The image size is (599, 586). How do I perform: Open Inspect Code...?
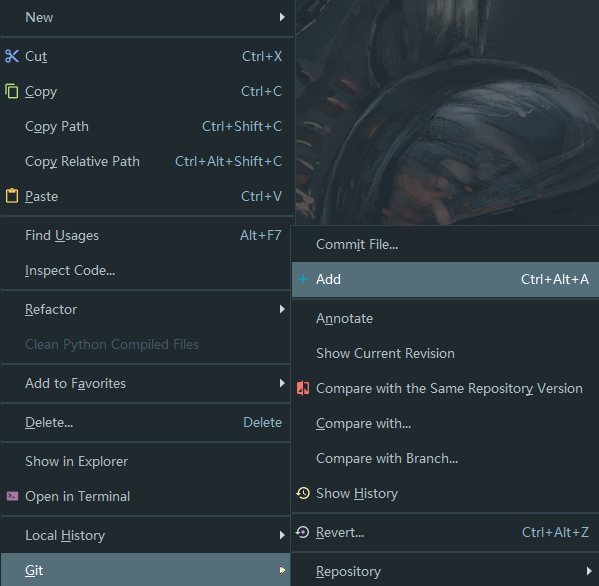(x=146, y=270)
